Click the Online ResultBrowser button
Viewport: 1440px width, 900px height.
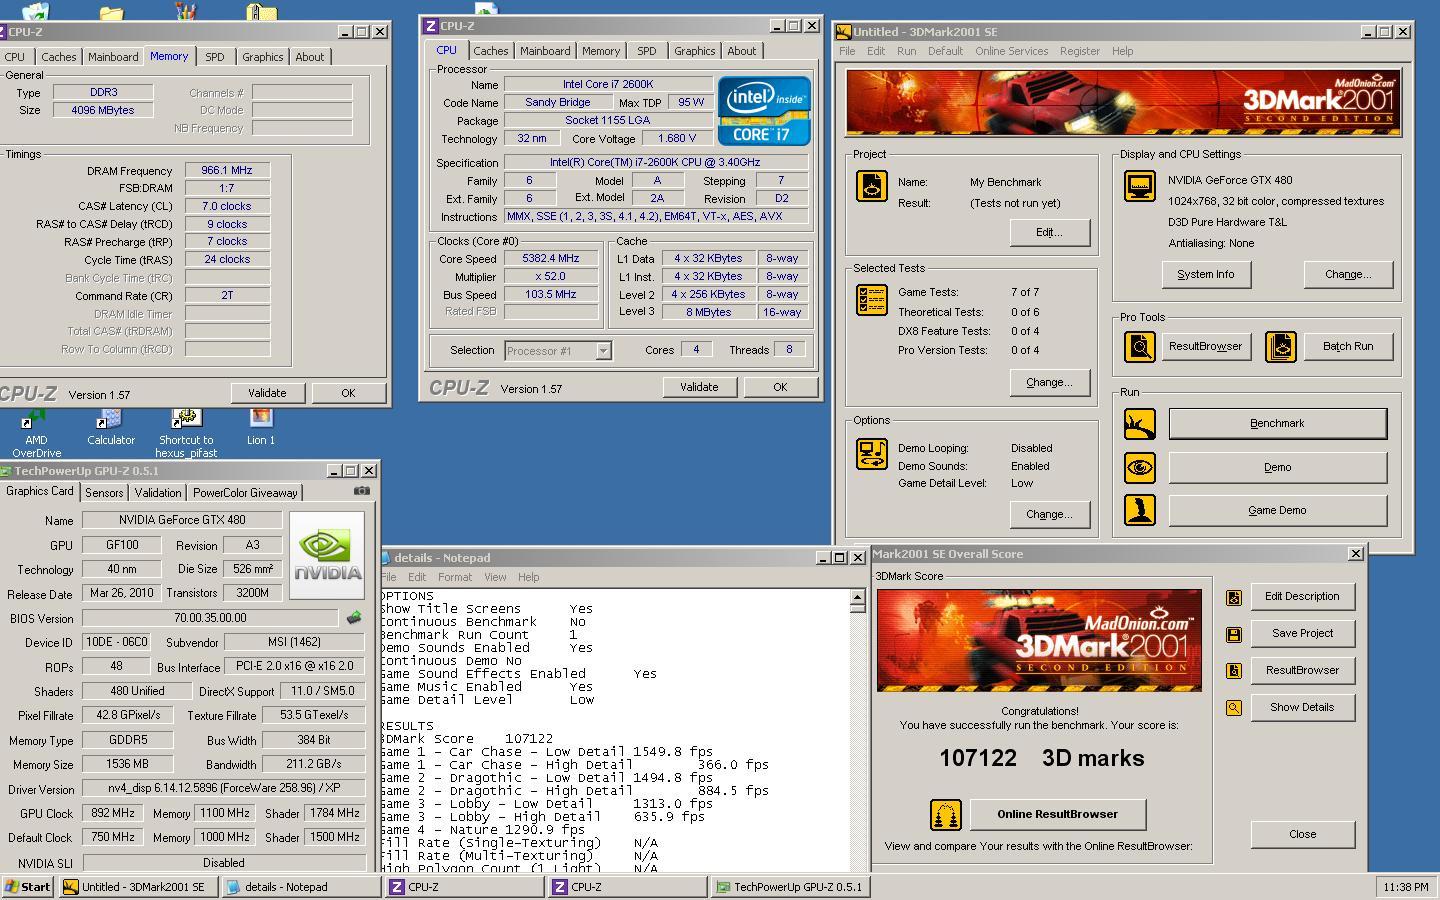click(1057, 815)
